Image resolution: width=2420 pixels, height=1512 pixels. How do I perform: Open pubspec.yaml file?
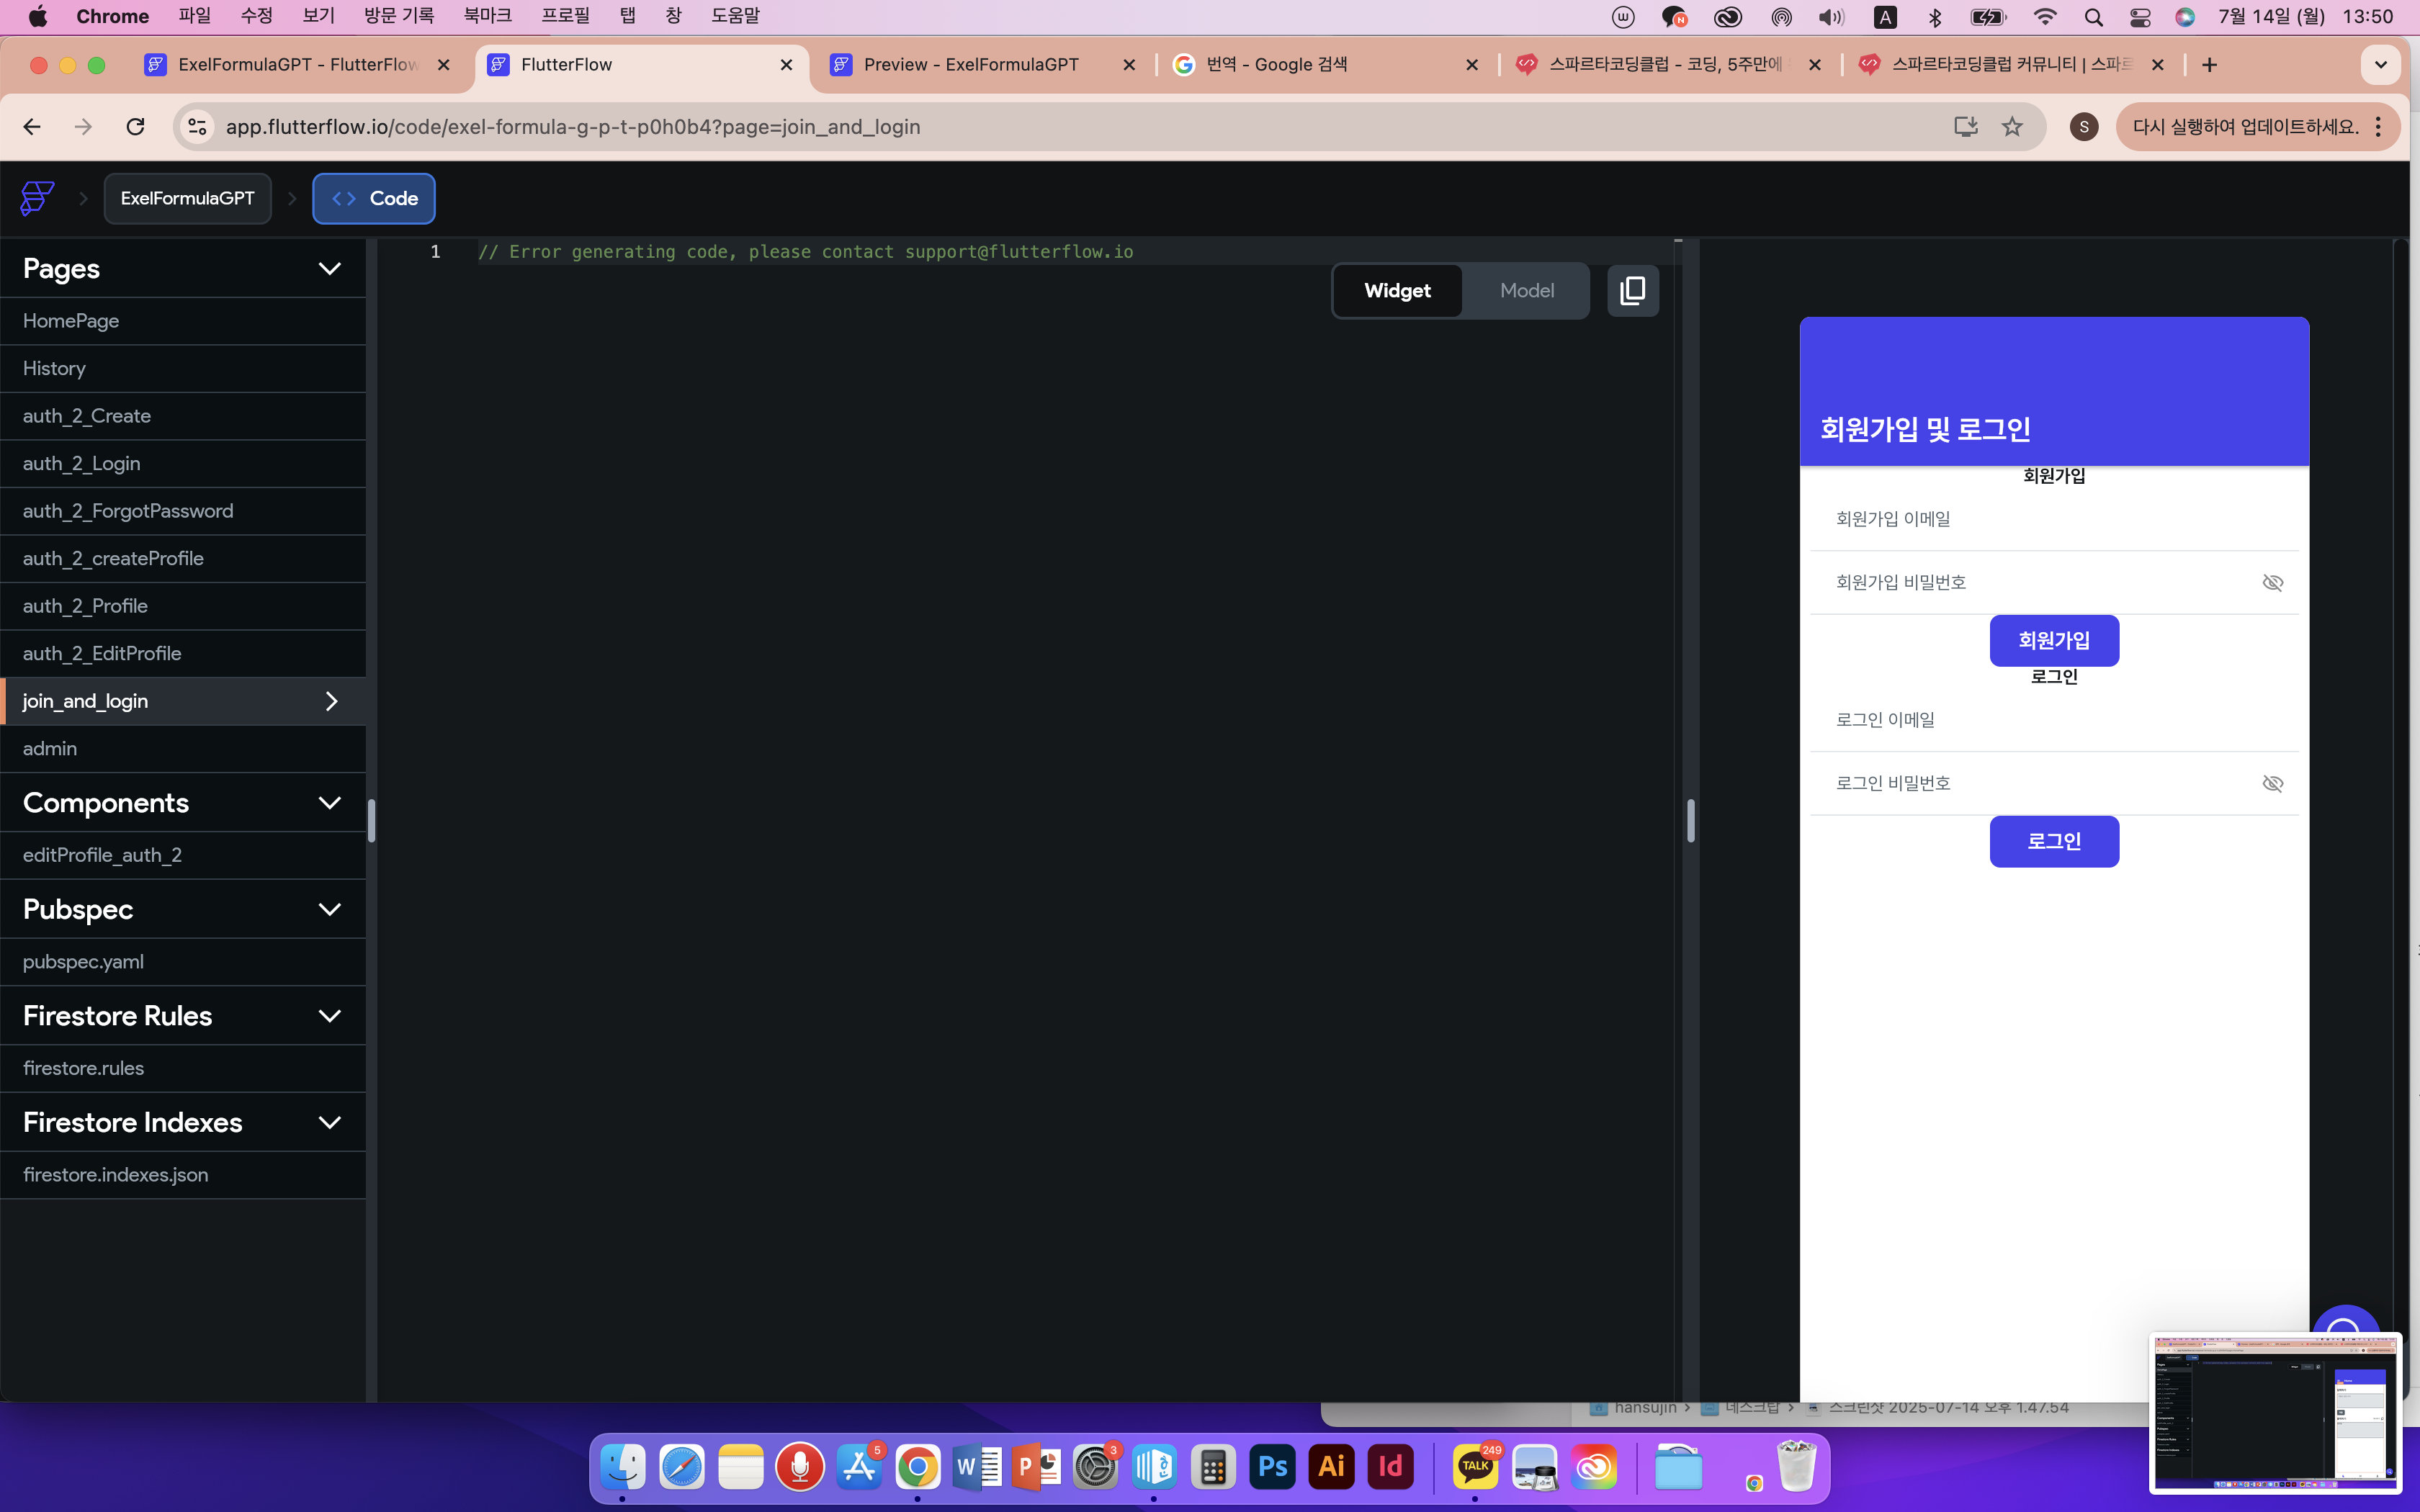[x=183, y=962]
